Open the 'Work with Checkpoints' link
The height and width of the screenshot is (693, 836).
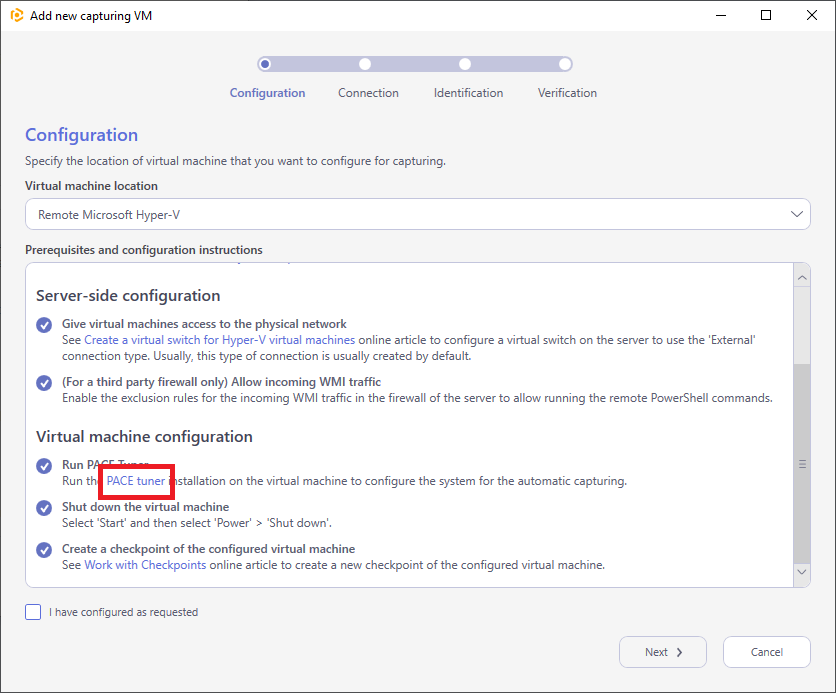(x=145, y=565)
